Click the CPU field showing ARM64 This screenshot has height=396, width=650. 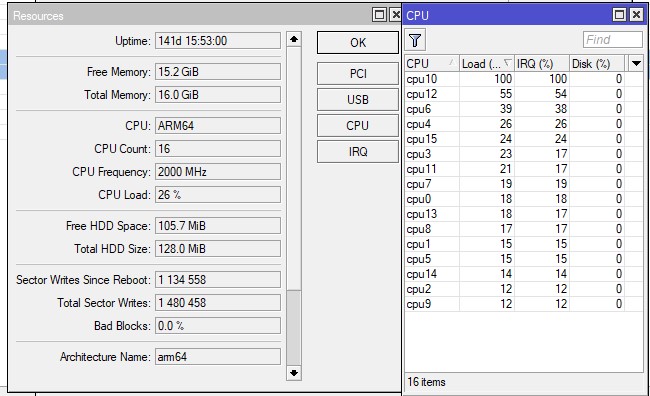click(218, 126)
